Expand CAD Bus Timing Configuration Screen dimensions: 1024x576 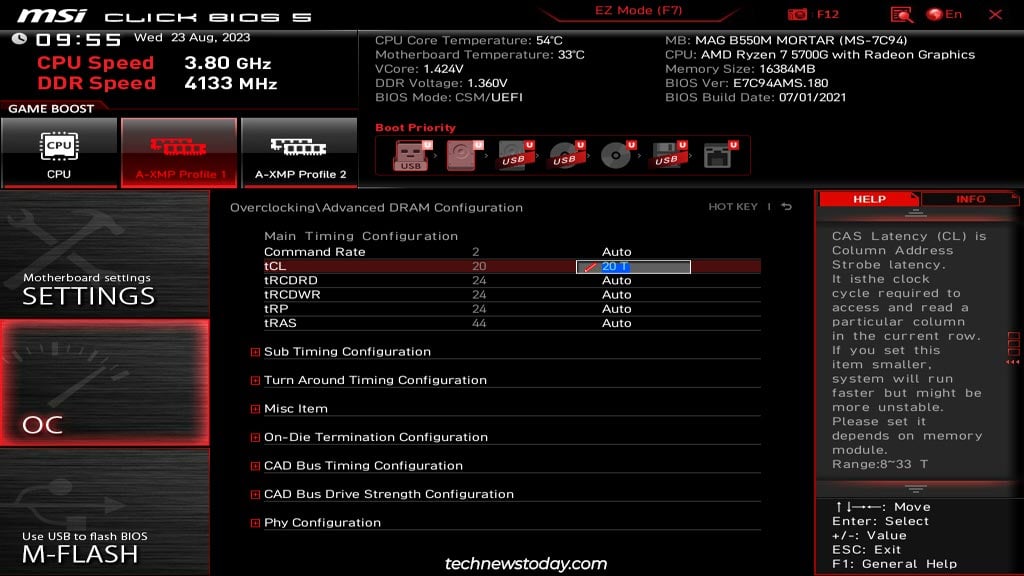tap(255, 466)
